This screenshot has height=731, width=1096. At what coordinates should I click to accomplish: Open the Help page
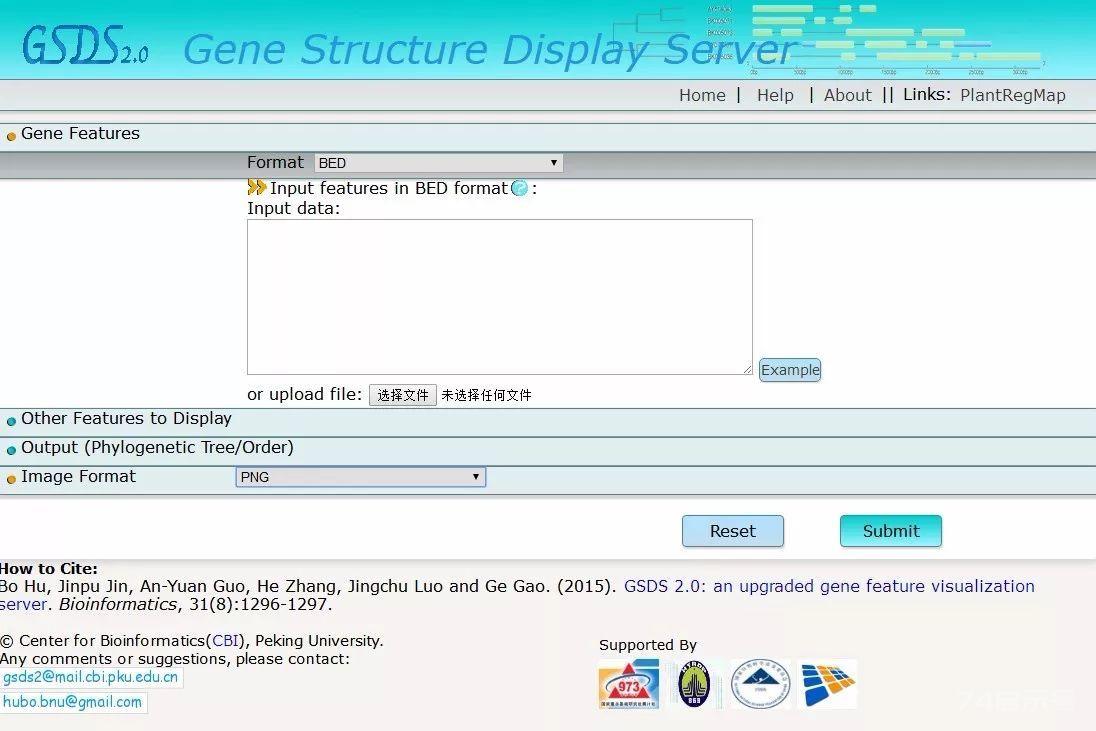[x=775, y=95]
